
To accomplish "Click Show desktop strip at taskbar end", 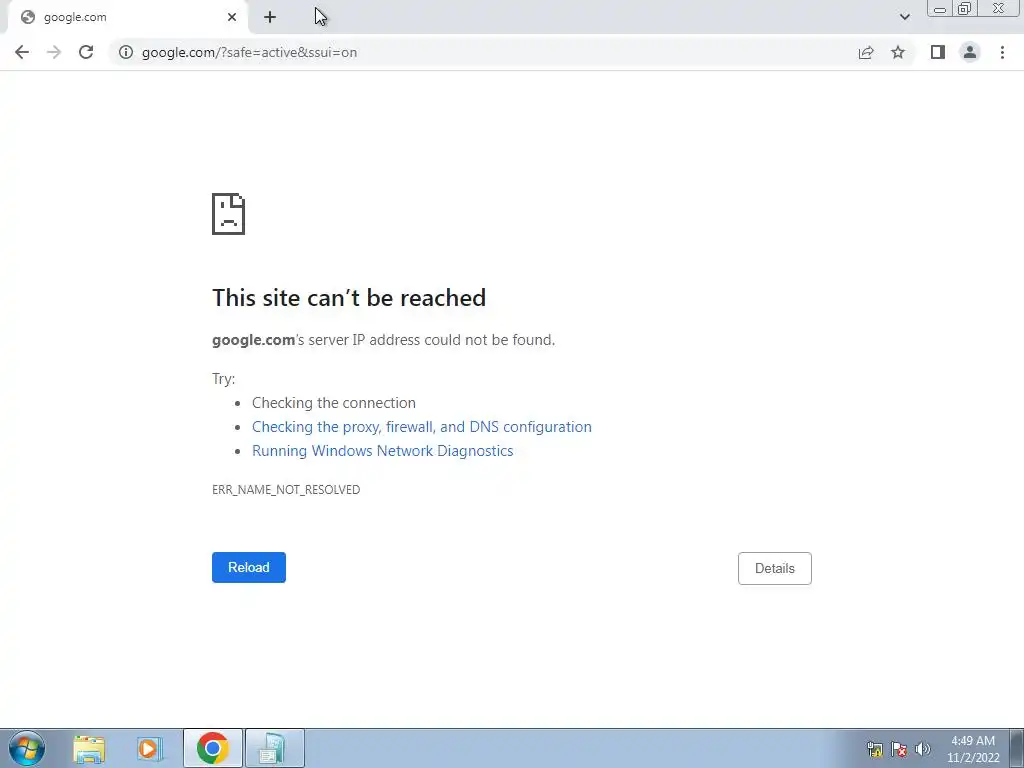I will [1017, 748].
